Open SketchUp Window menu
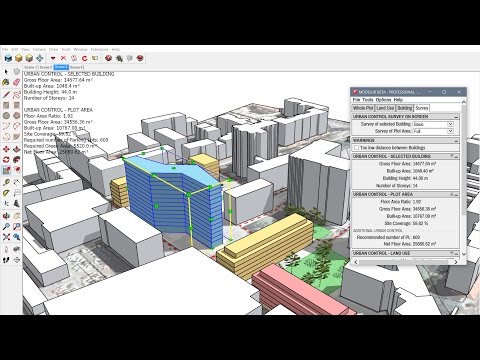 pyautogui.click(x=80, y=49)
